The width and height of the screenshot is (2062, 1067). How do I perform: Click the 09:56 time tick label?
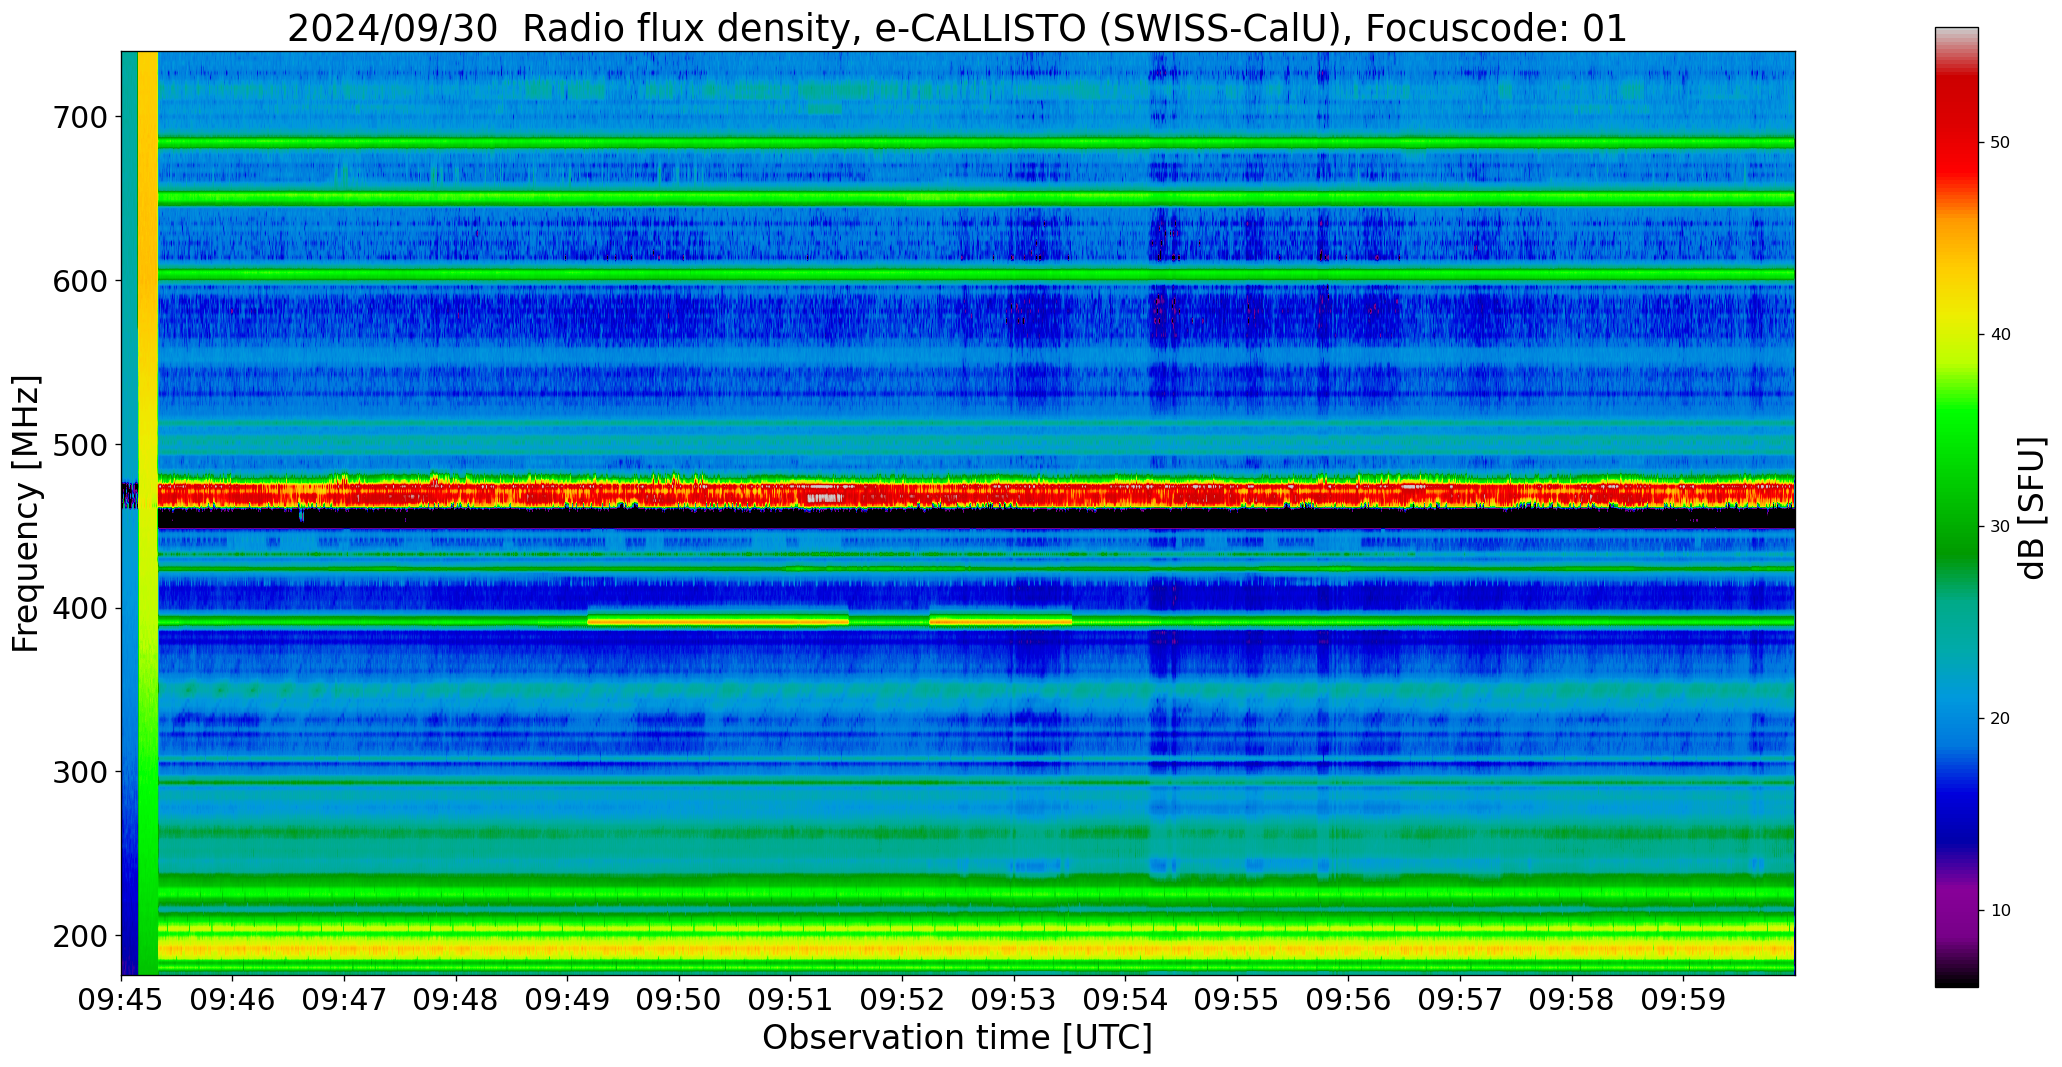pos(1349,1000)
